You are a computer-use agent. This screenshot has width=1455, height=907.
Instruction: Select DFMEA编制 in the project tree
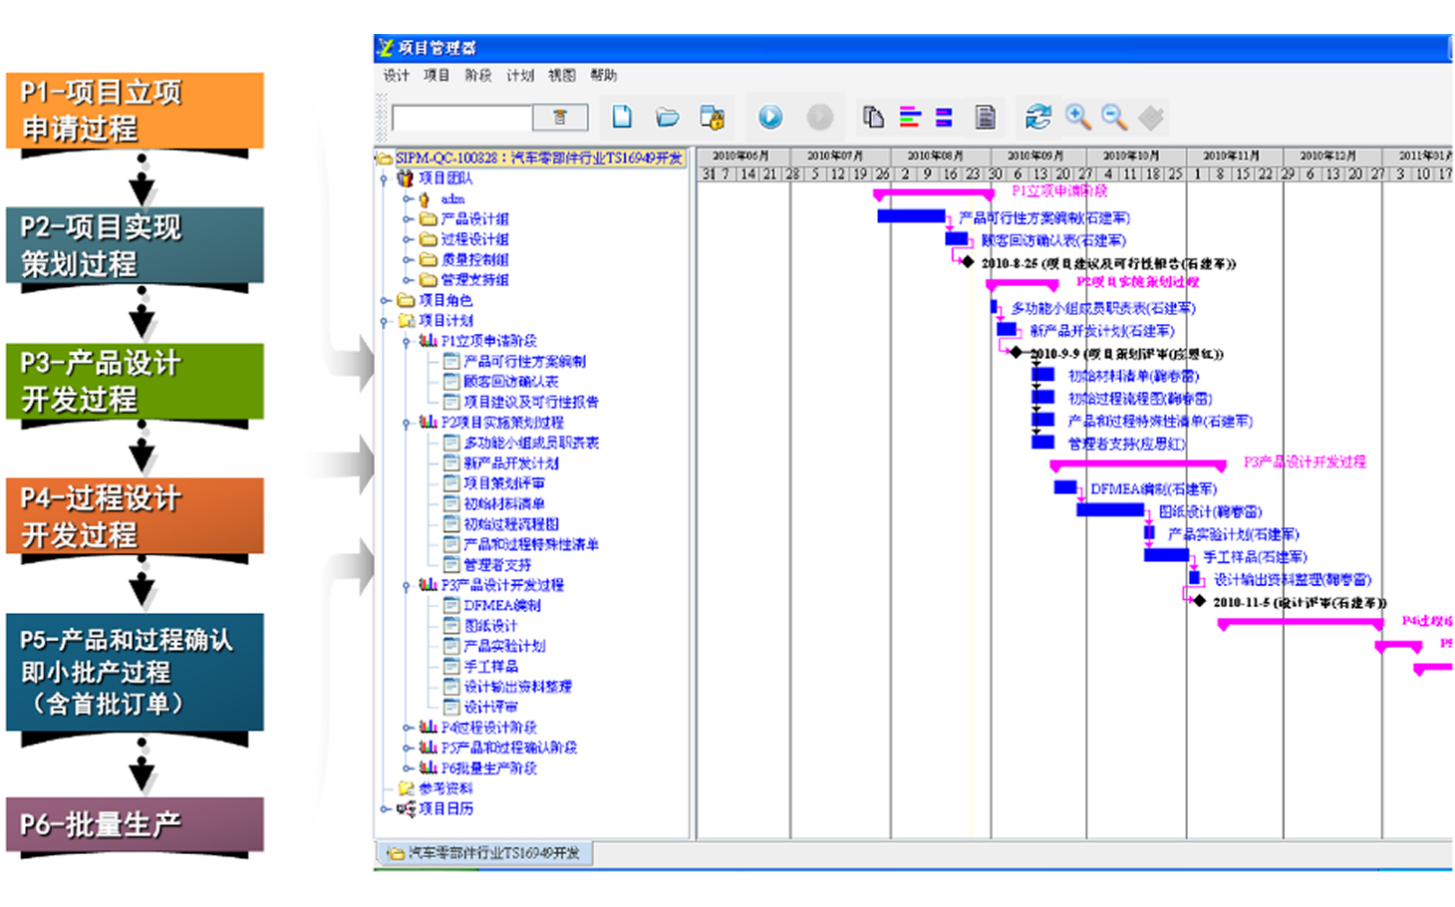[502, 605]
